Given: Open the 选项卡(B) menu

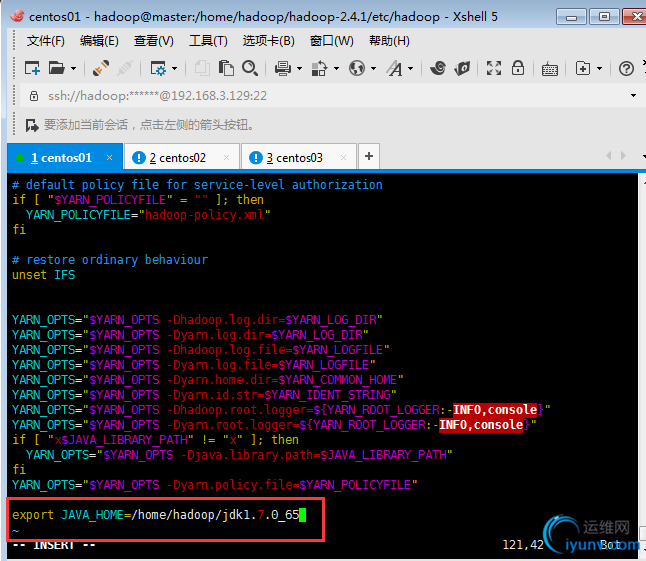Looking at the screenshot, I should 268,41.
